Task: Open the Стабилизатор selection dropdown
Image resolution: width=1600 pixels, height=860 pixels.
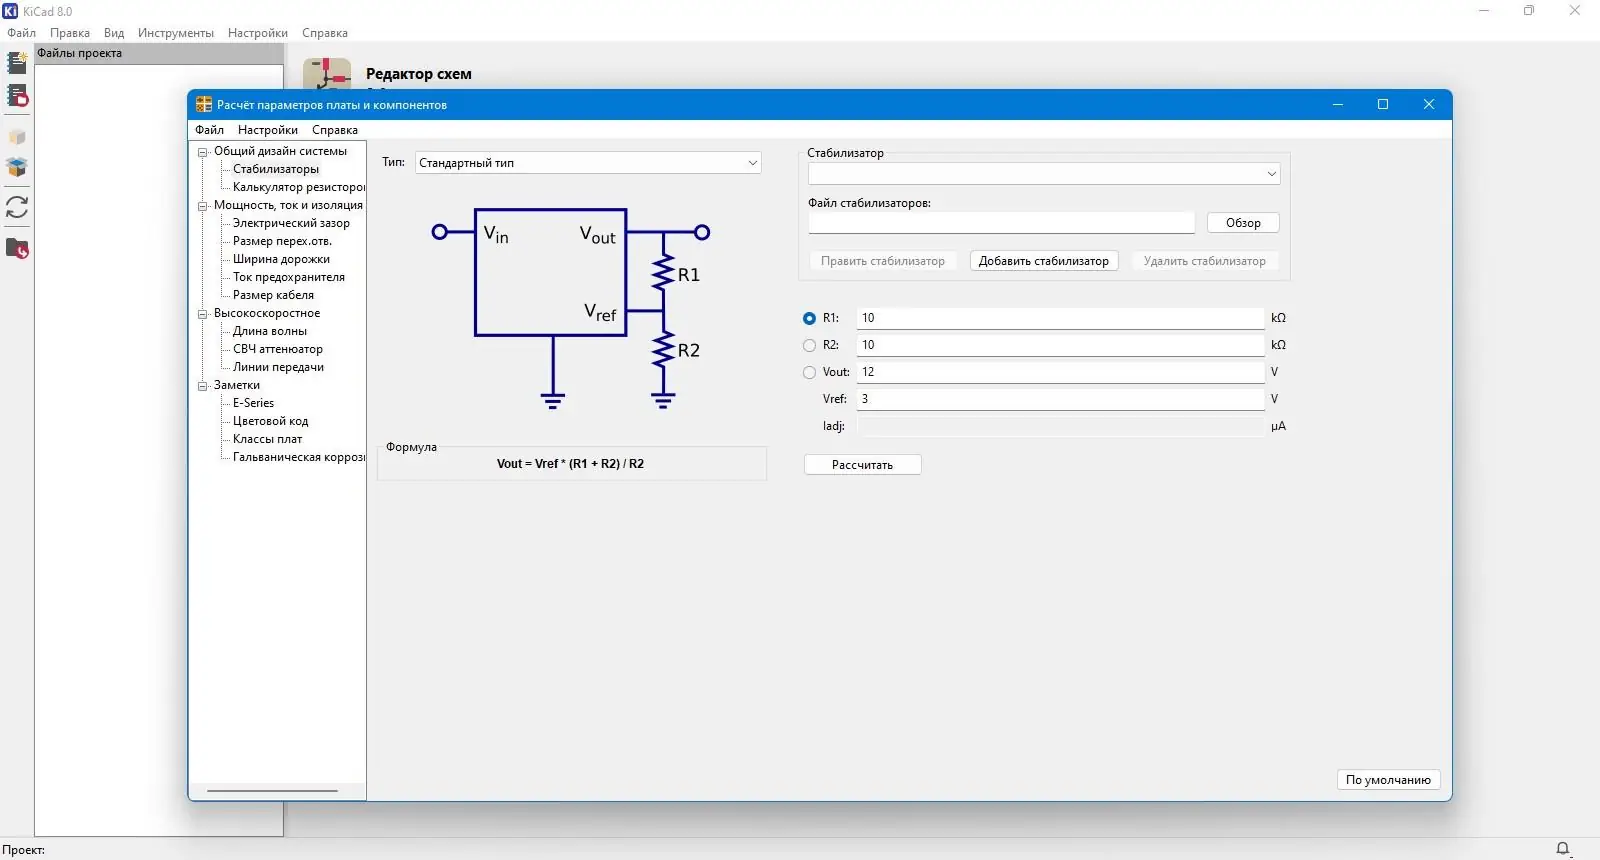Action: click(1043, 174)
